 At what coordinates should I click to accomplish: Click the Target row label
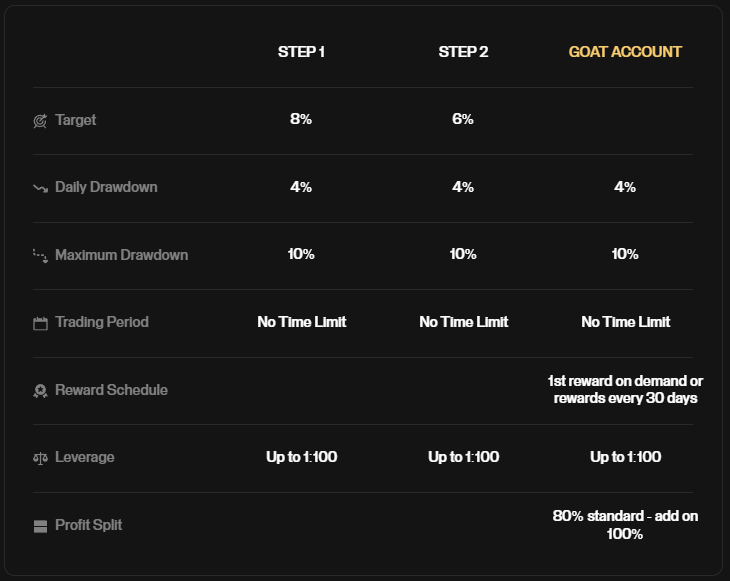tap(75, 120)
